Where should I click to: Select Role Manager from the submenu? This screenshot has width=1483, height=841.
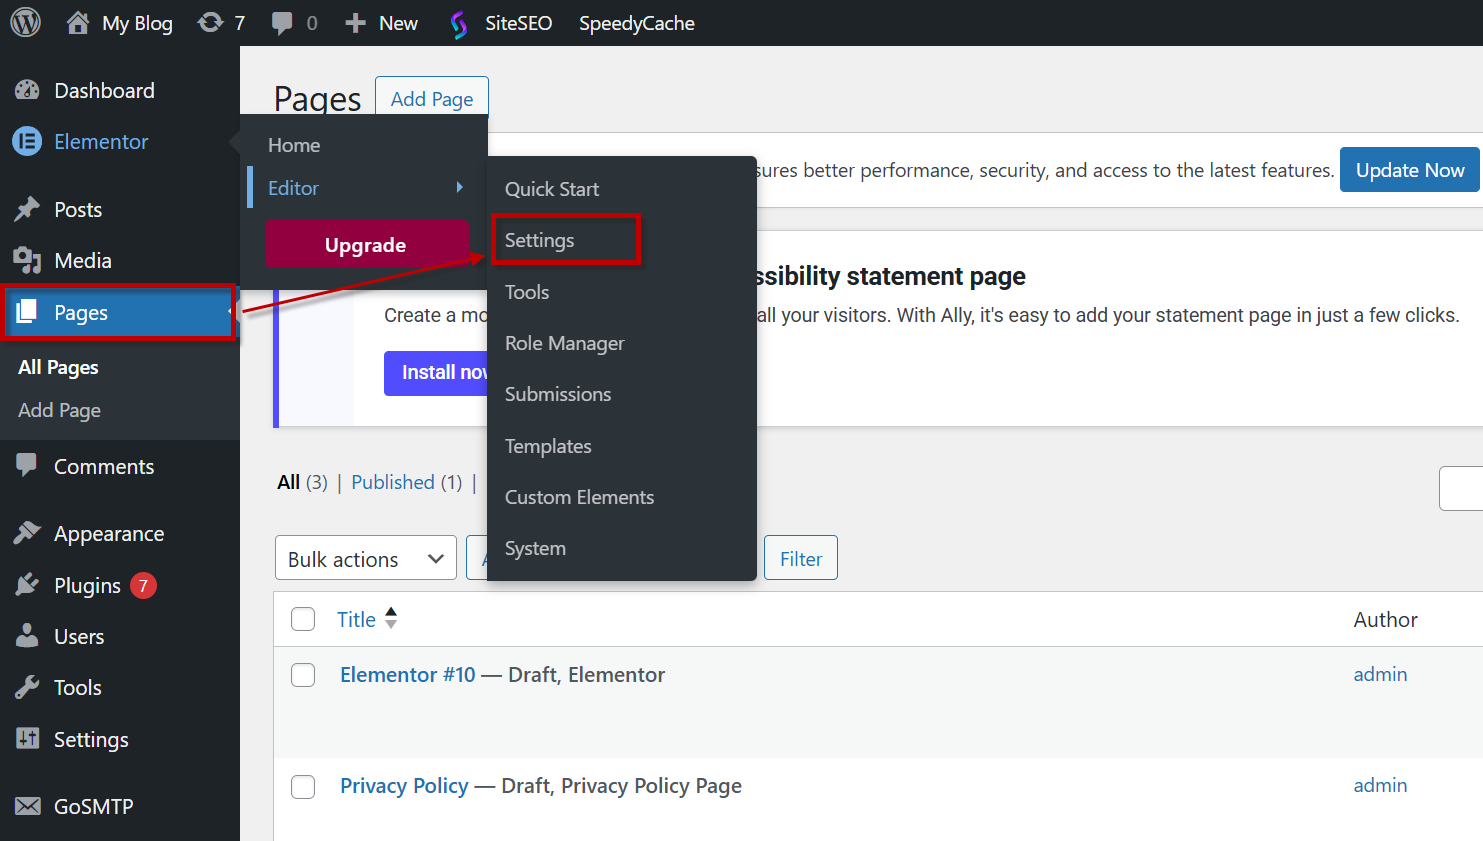(x=564, y=343)
